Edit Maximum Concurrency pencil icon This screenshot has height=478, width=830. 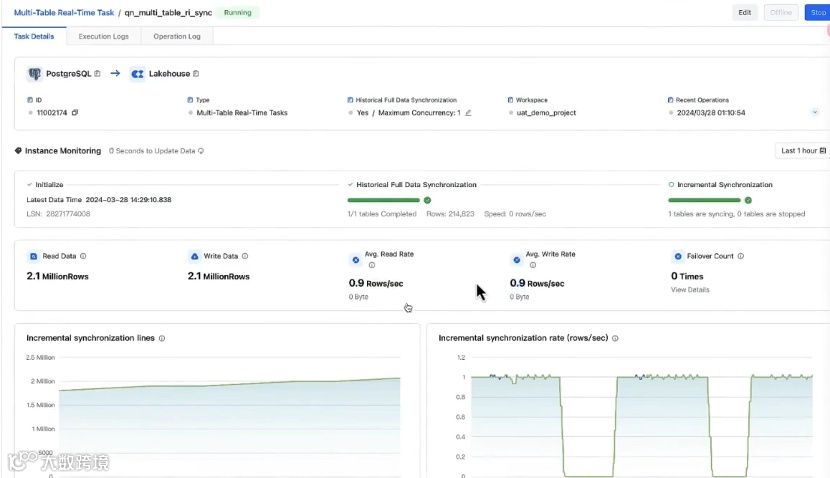point(468,113)
